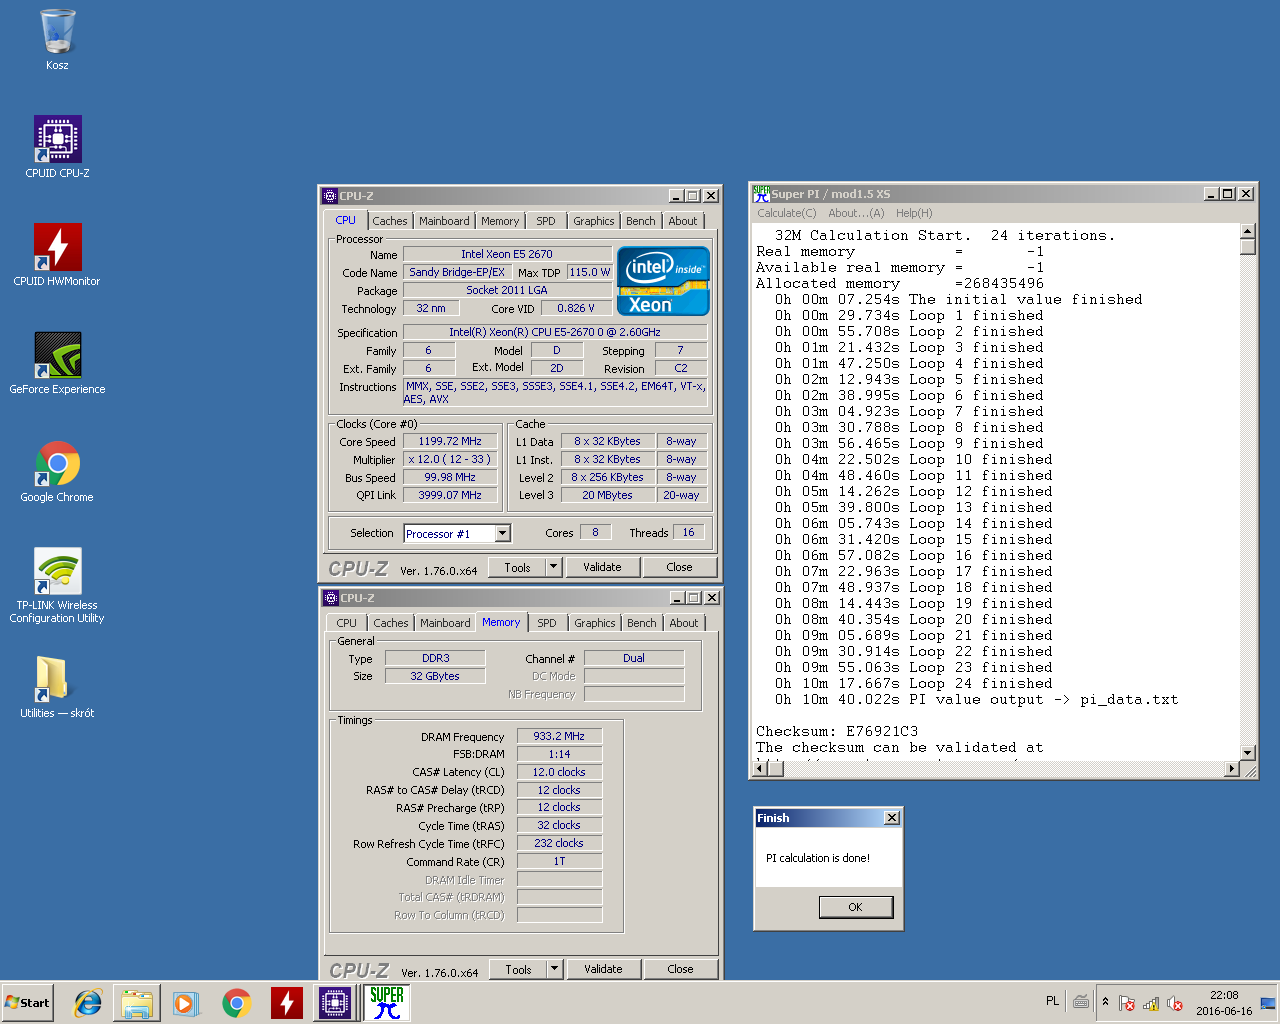
Task: Click Close button in top CPU-Z window
Action: coord(679,567)
